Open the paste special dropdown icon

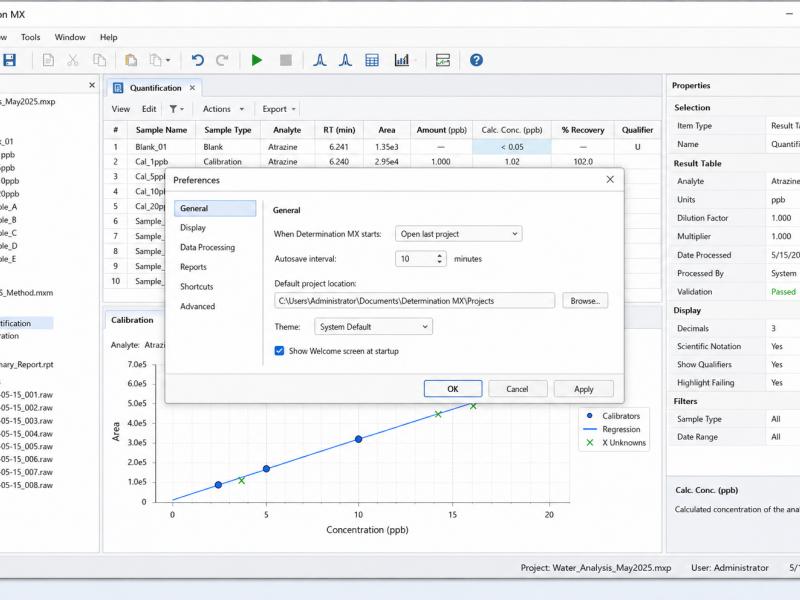(160, 60)
